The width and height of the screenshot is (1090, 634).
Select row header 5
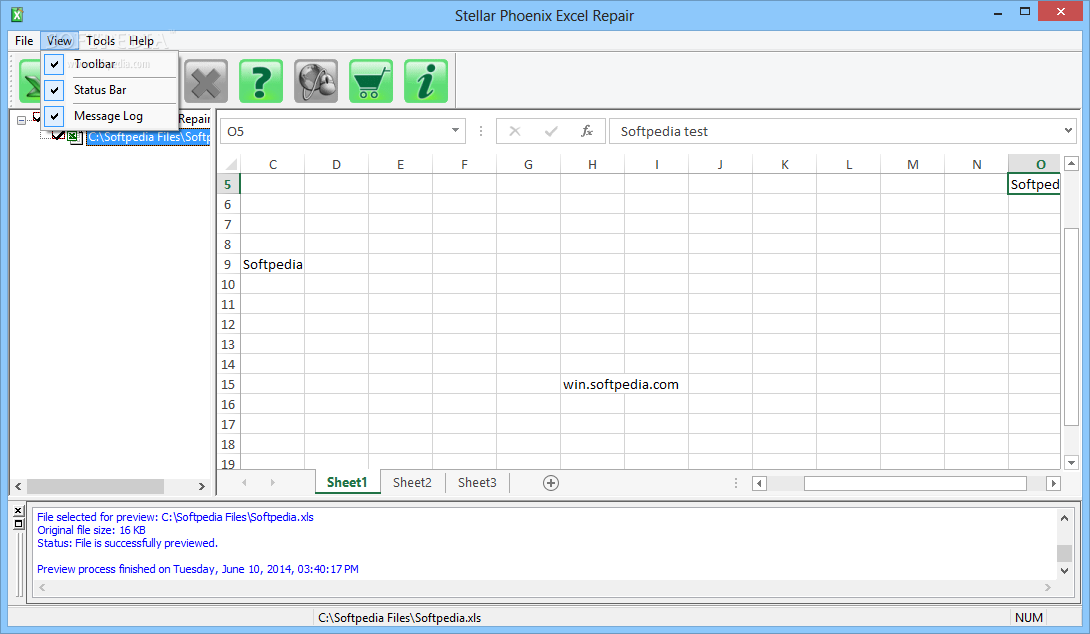(227, 184)
